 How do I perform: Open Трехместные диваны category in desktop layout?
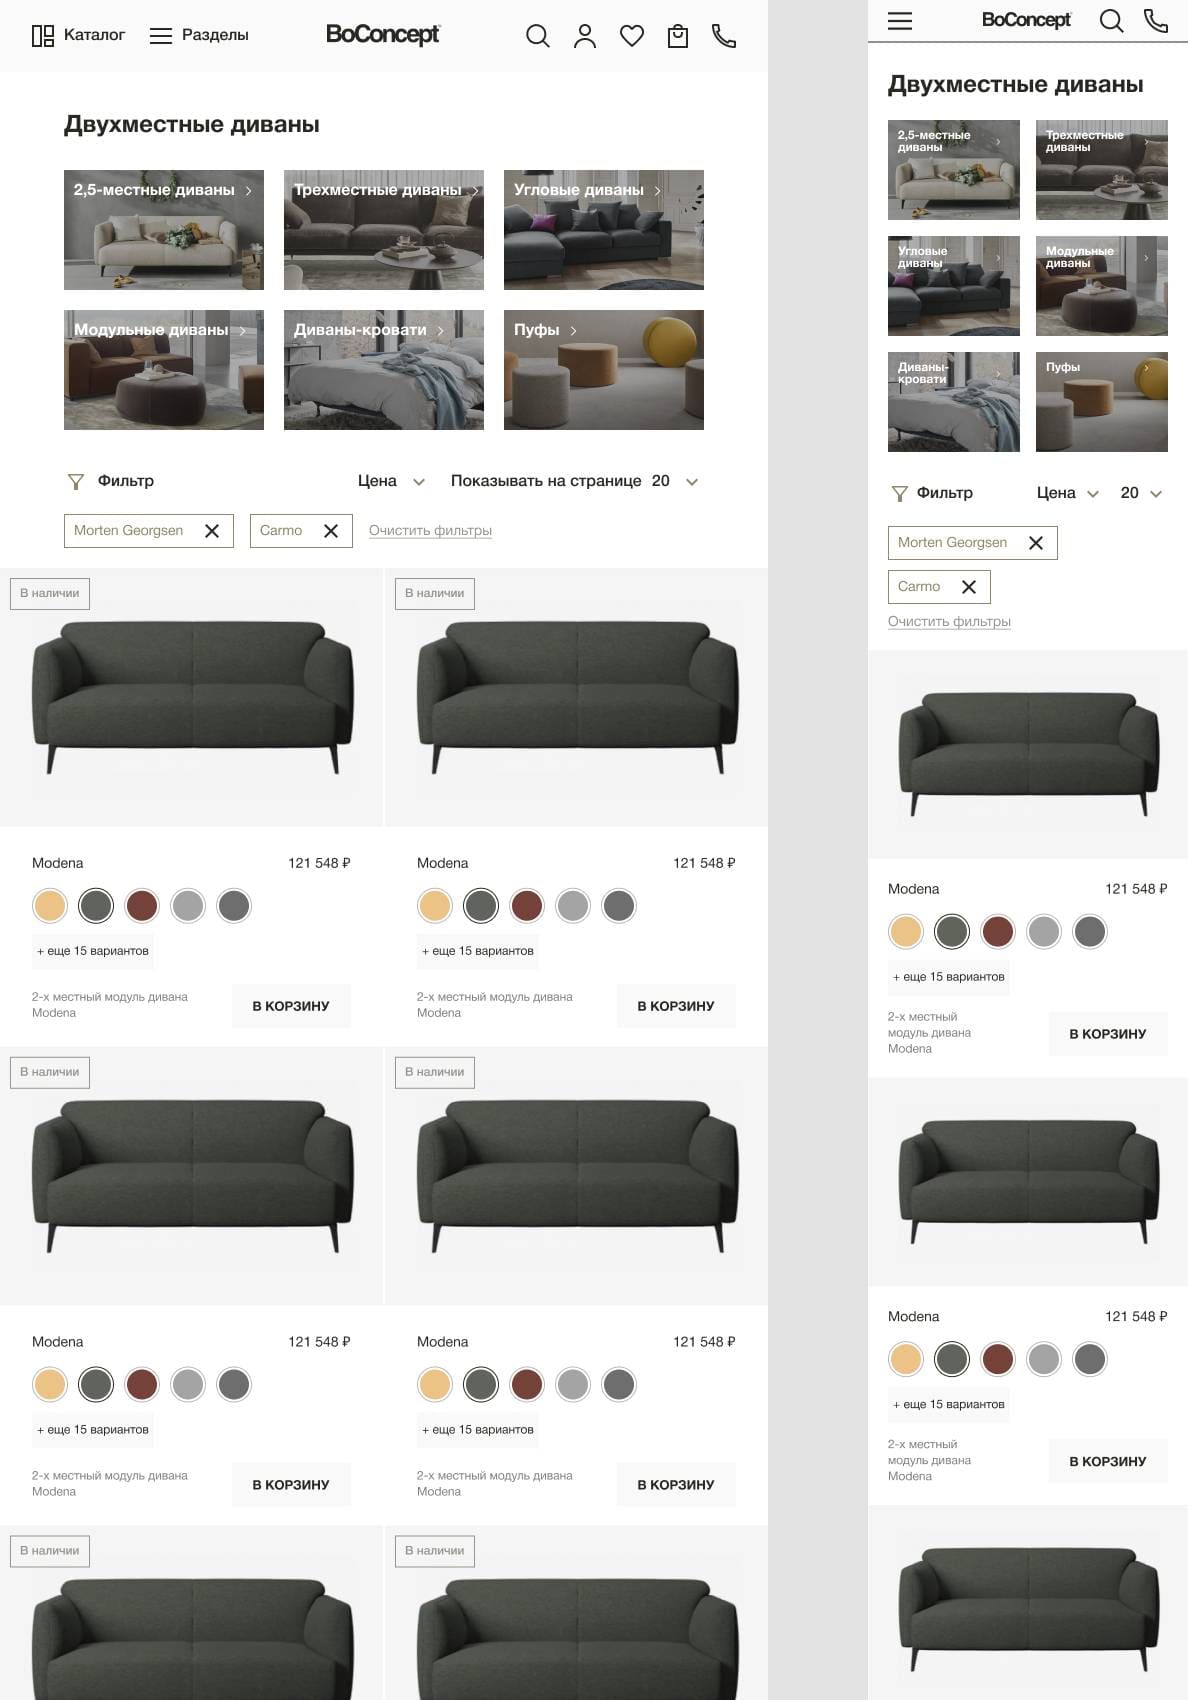[384, 230]
